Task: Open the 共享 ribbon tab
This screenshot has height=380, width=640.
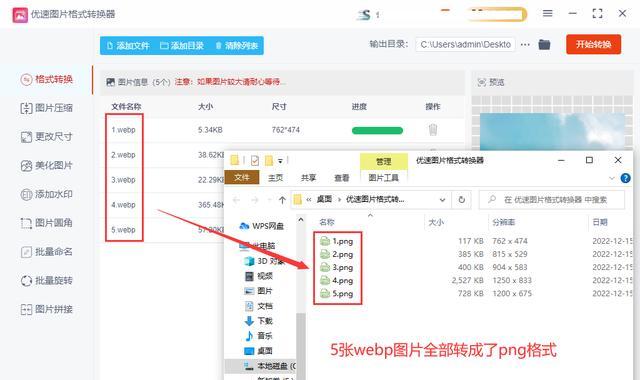Action: tap(309, 178)
